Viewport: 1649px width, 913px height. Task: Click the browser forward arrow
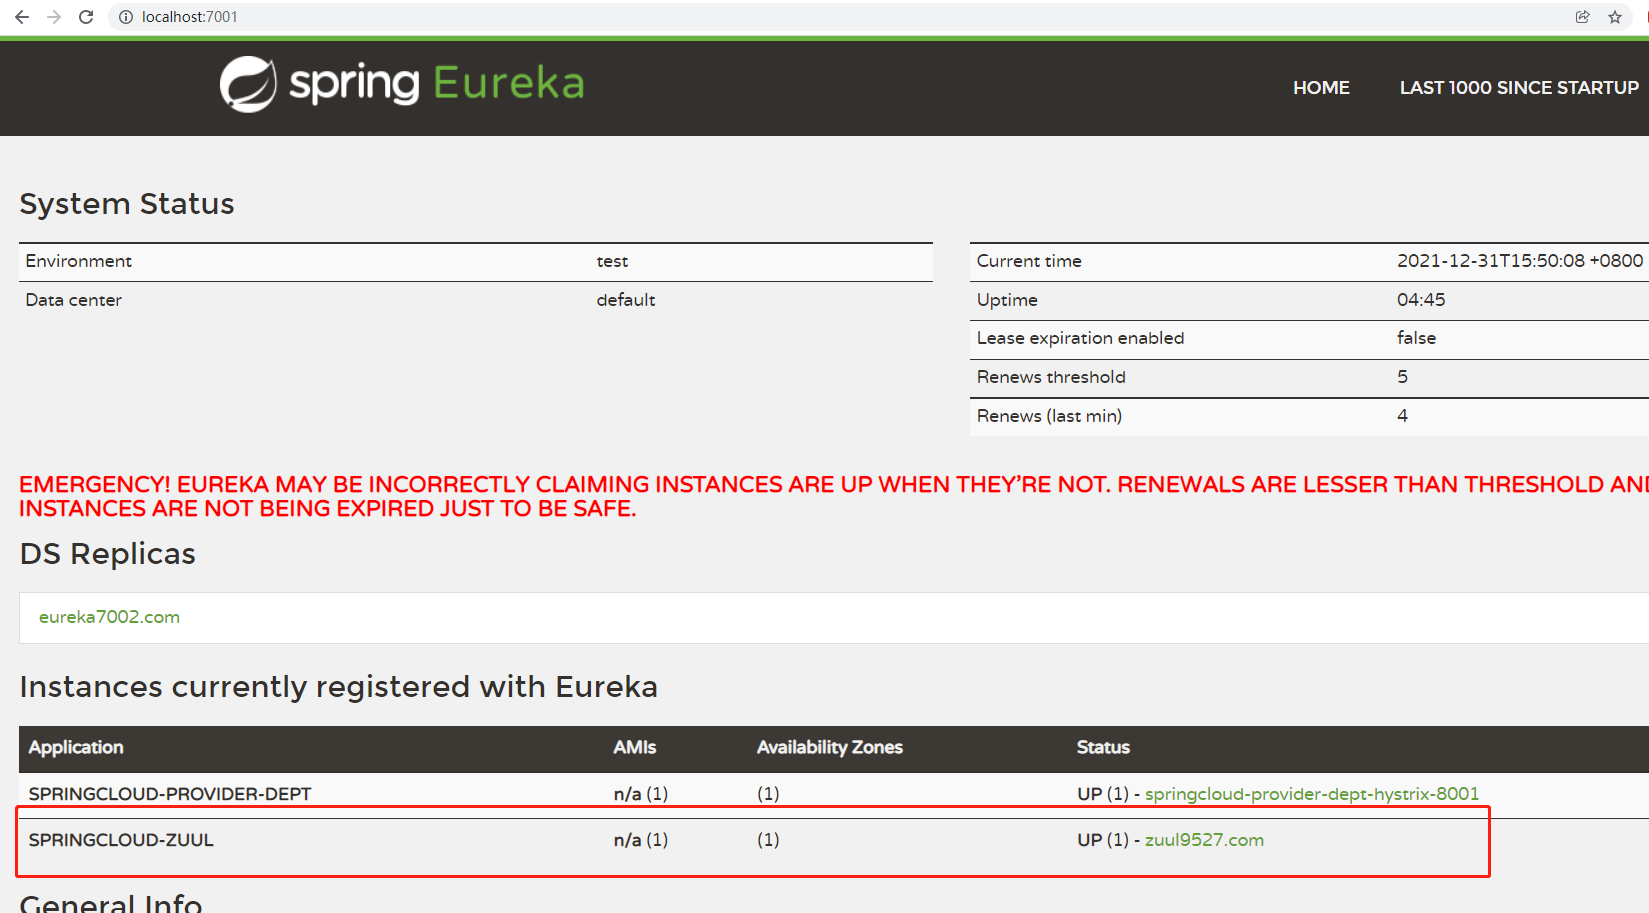54,17
